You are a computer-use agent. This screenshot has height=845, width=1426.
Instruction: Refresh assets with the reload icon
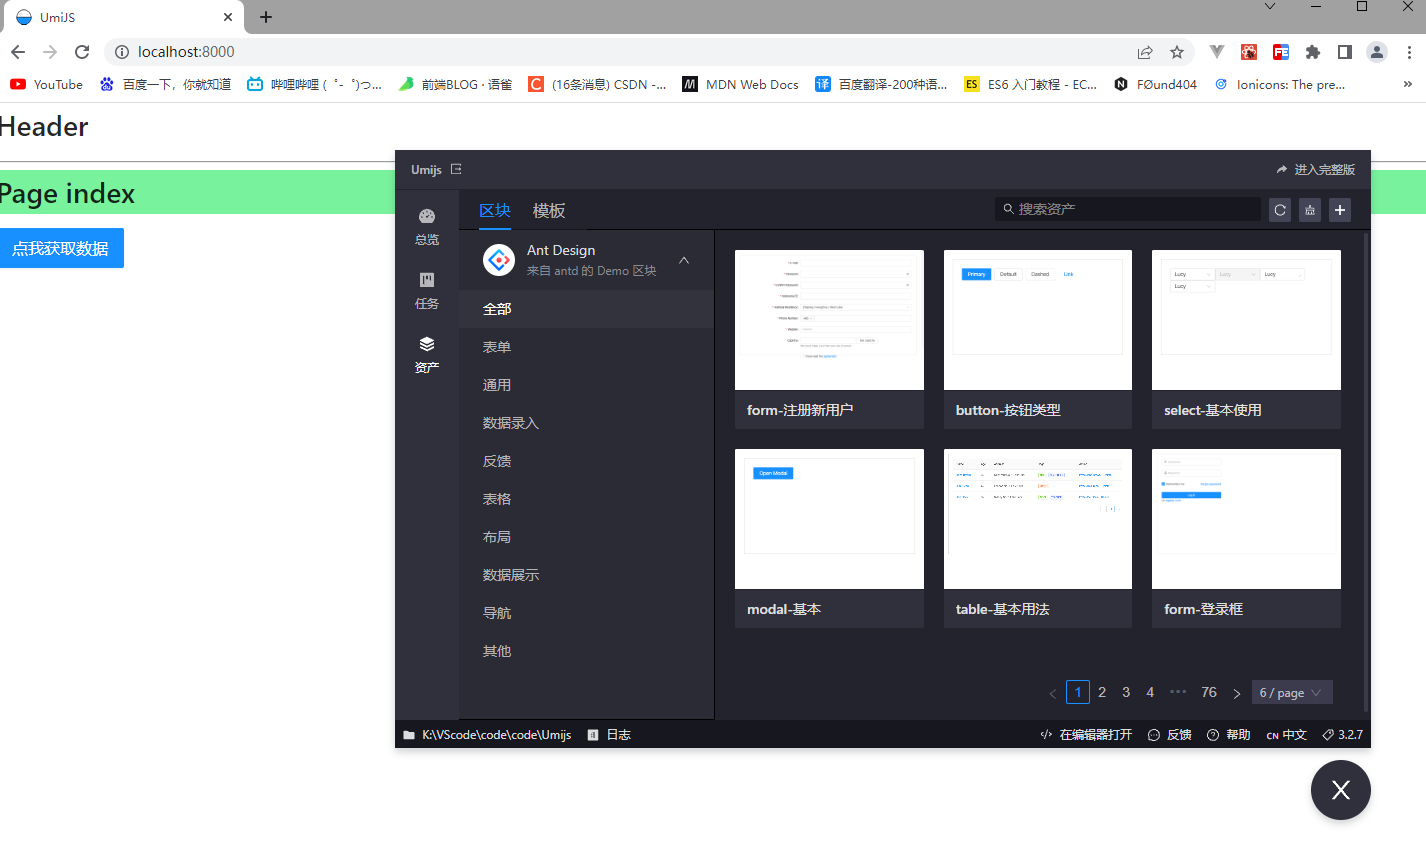(x=1280, y=210)
